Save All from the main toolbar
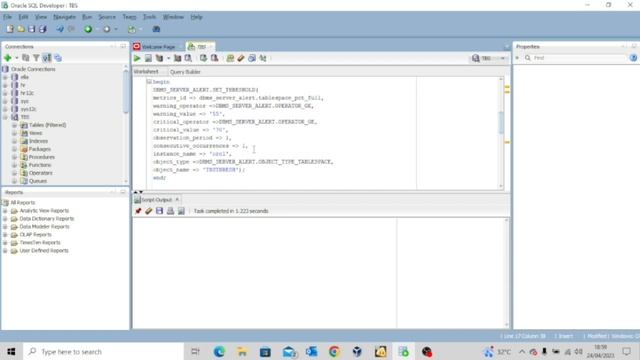 [x=42, y=29]
